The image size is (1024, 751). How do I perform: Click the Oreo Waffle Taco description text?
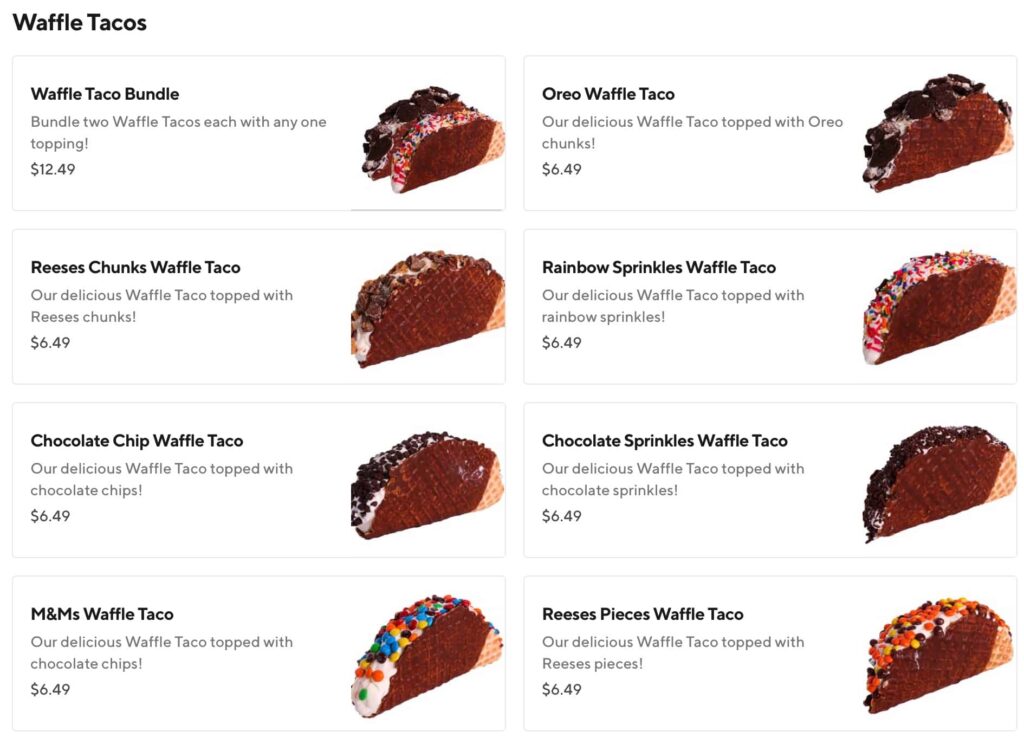692,131
